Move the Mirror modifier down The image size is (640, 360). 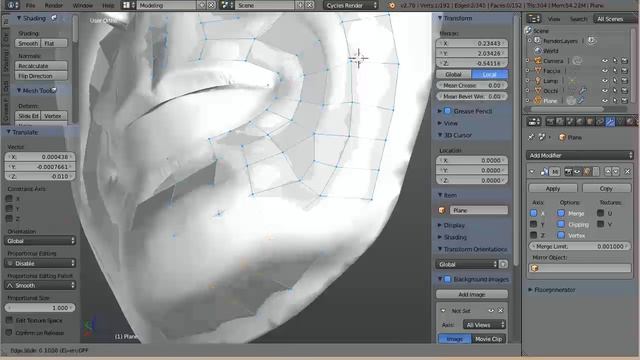pos(616,172)
